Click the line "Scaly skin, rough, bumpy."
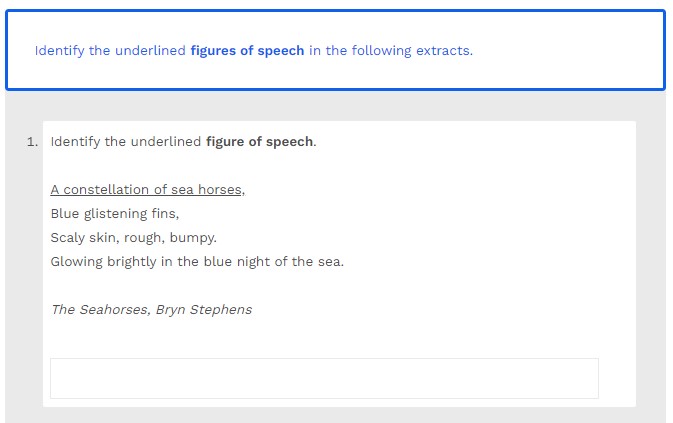 tap(133, 238)
